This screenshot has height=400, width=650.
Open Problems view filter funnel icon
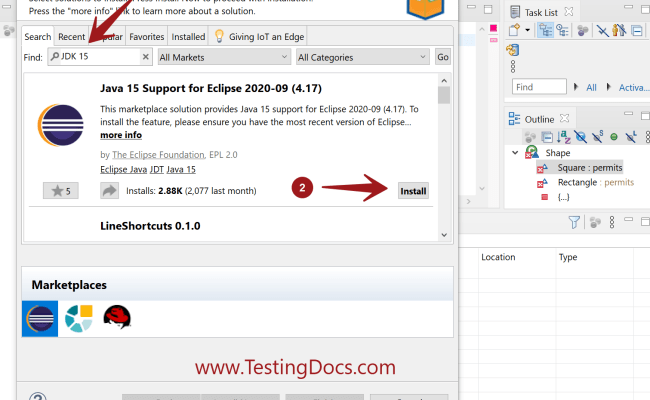point(574,223)
